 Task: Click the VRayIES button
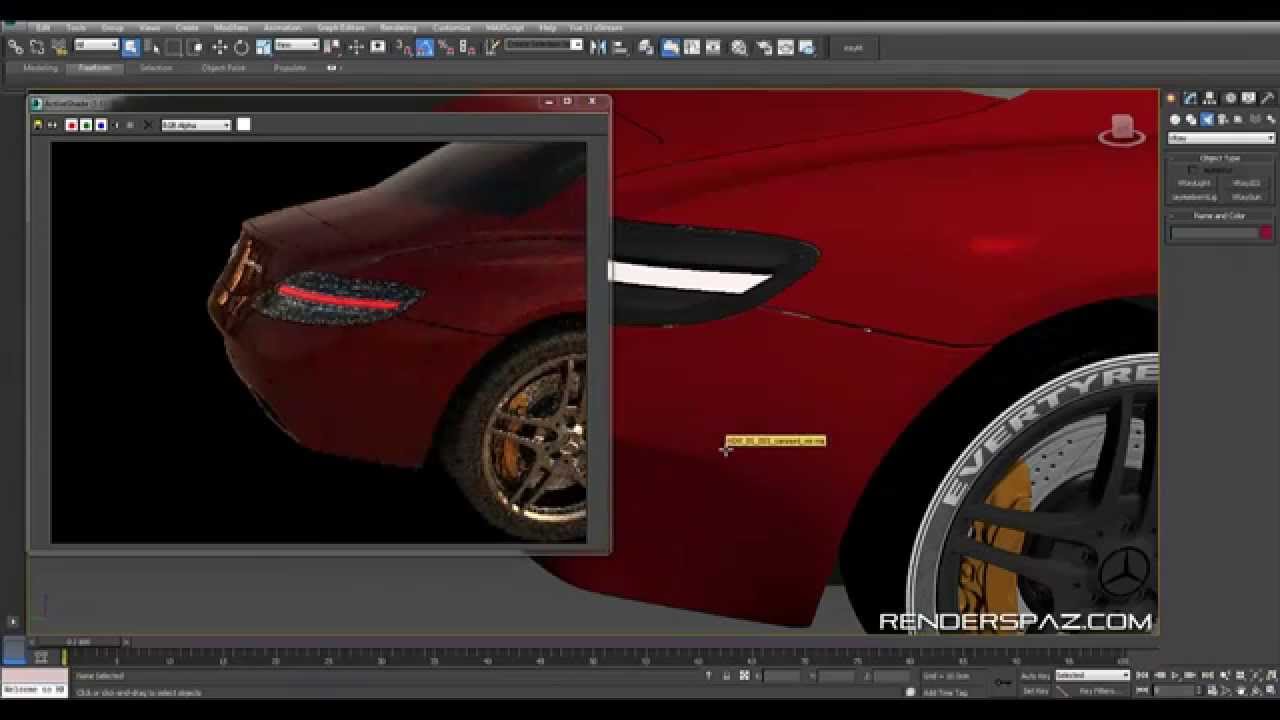click(x=1246, y=184)
